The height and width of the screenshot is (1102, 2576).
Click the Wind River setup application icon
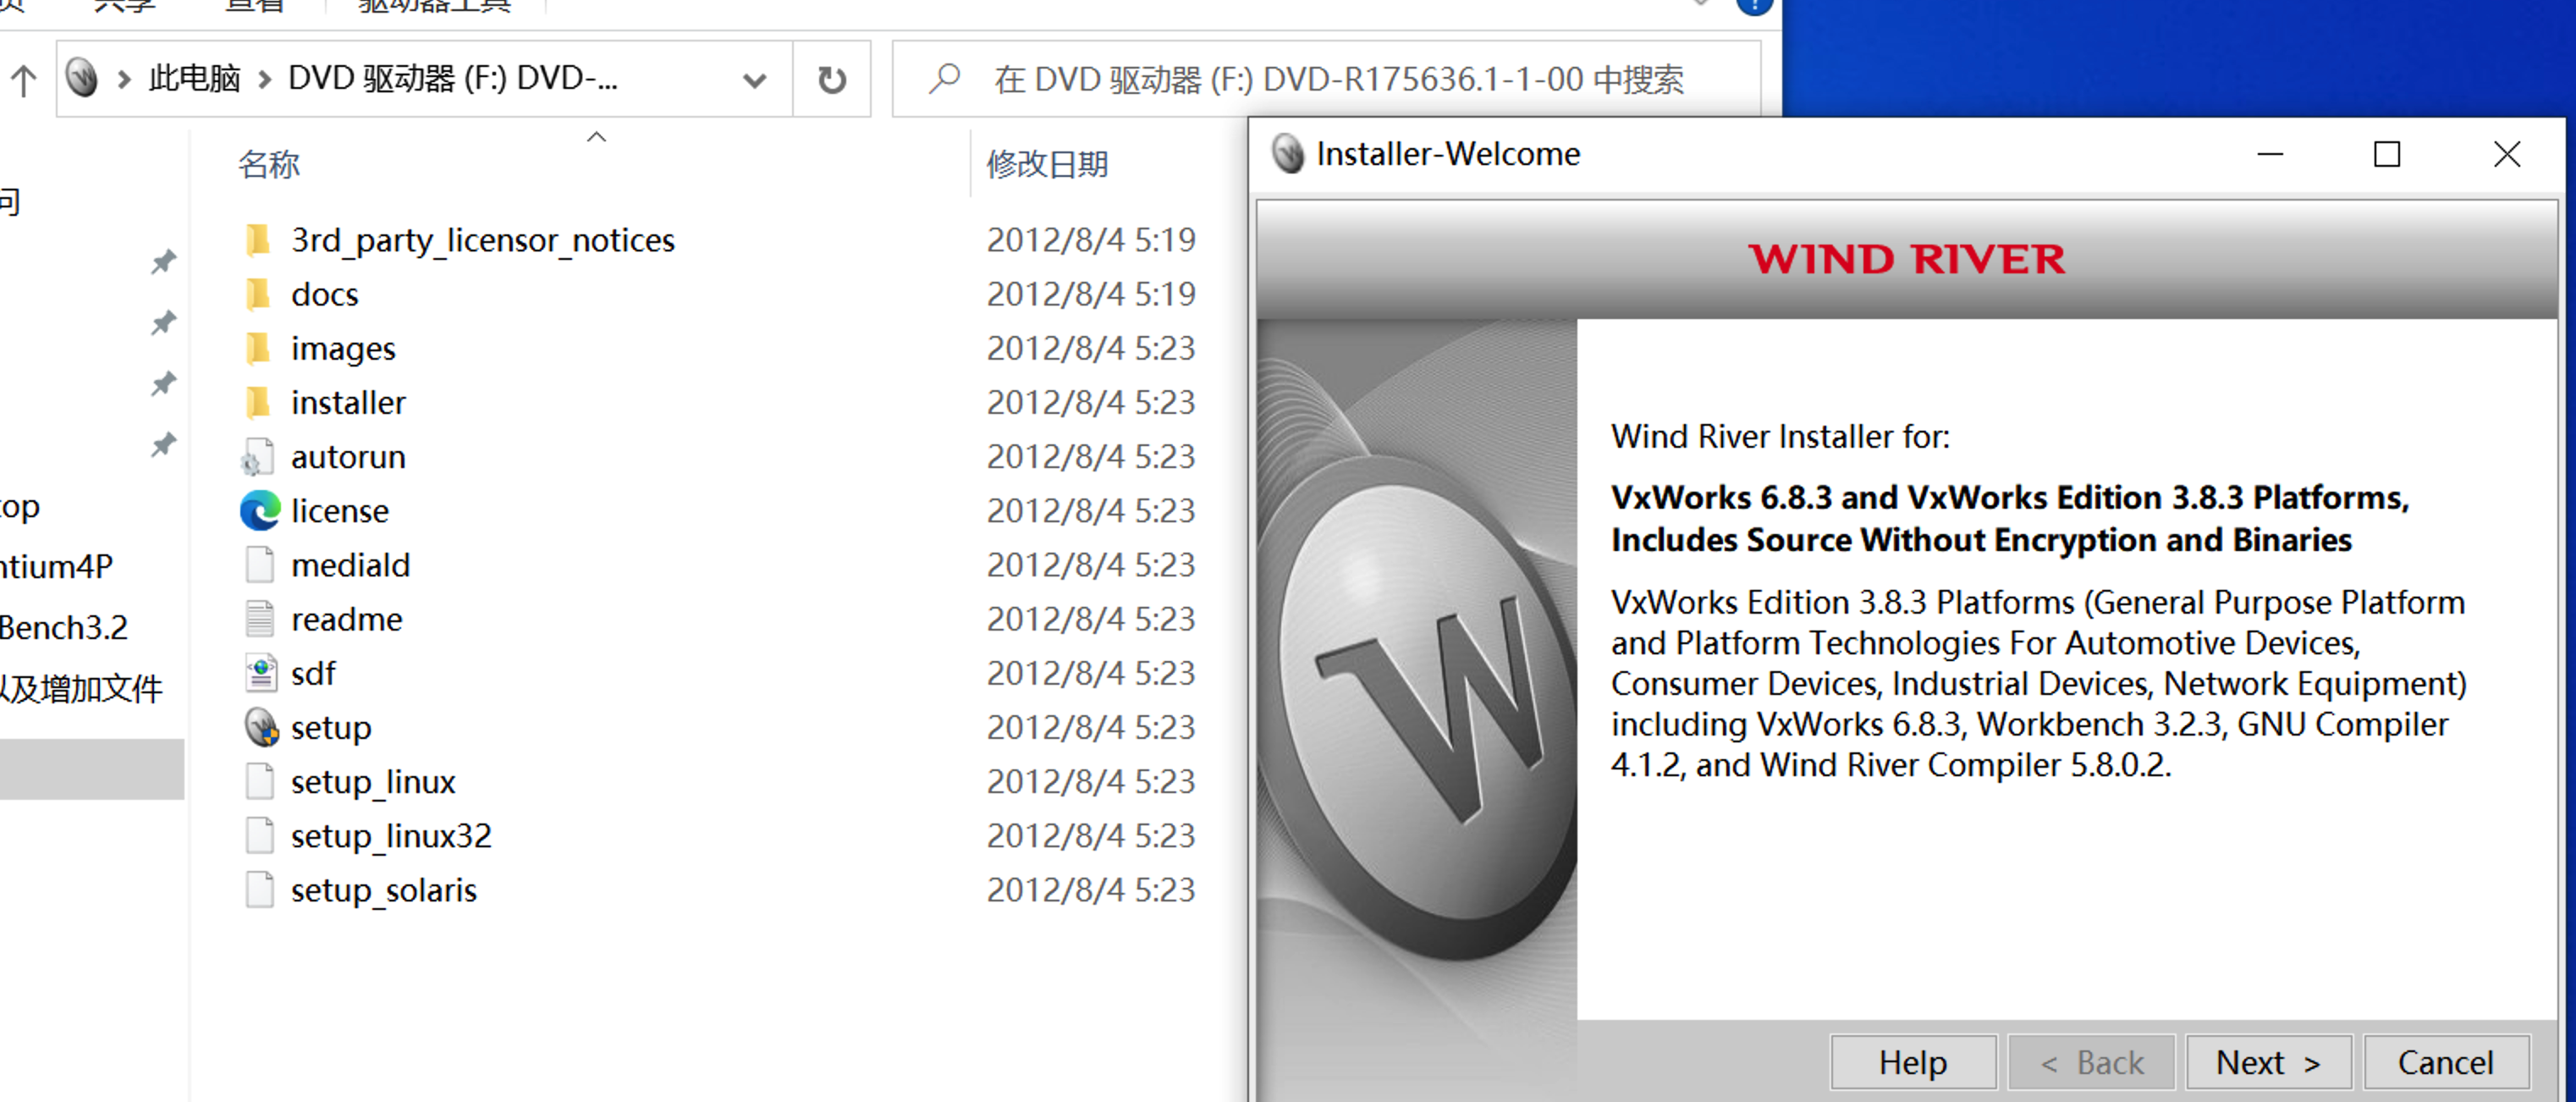pos(261,727)
